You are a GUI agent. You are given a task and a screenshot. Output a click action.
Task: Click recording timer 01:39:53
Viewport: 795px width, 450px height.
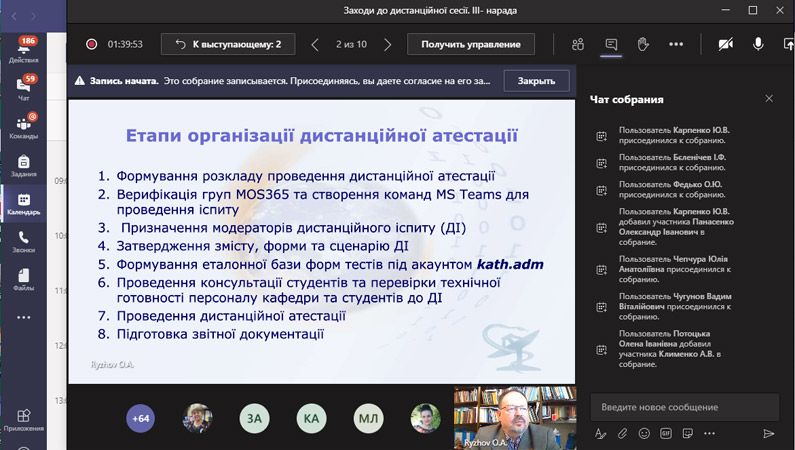point(125,44)
